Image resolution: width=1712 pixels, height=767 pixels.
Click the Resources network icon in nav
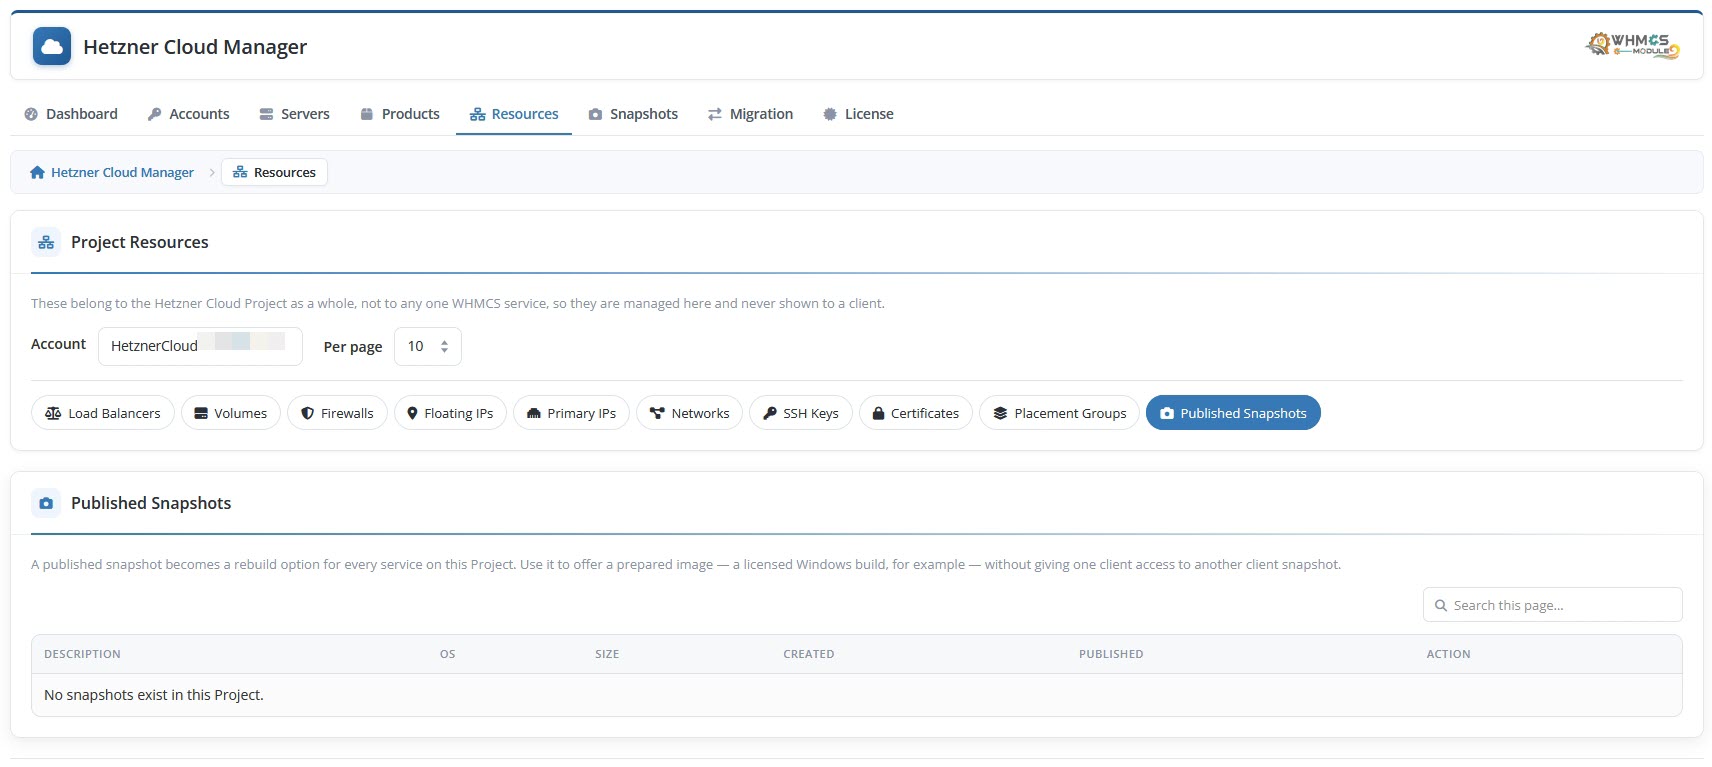477,114
